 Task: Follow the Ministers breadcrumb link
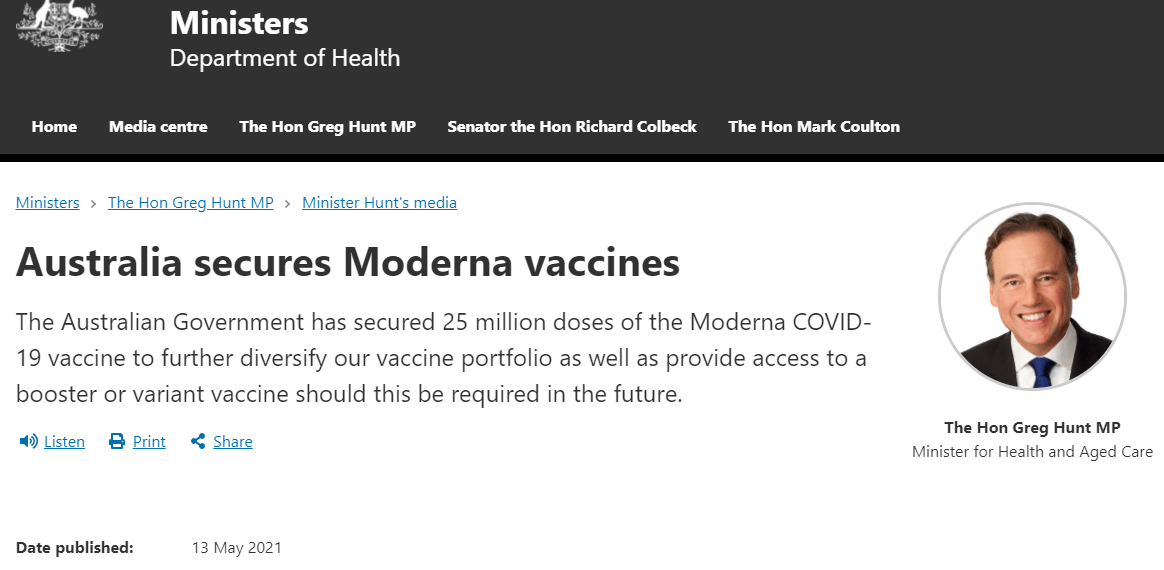(48, 203)
